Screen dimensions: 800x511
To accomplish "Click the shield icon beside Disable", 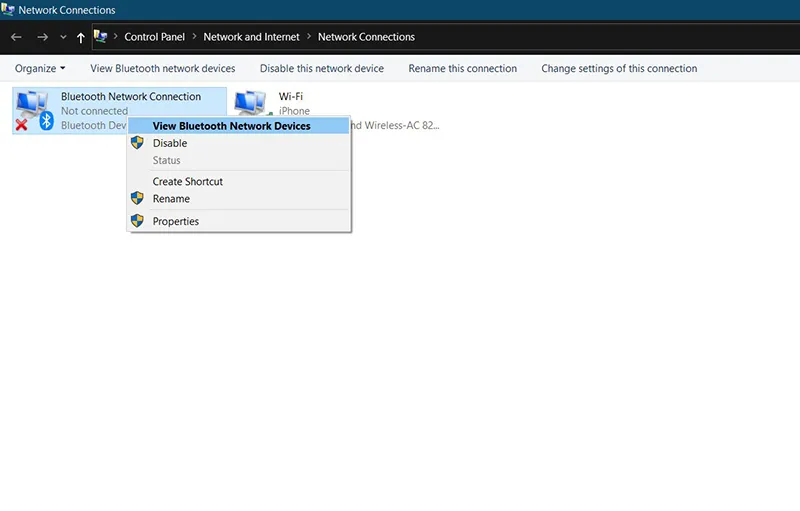I will pyautogui.click(x=138, y=143).
